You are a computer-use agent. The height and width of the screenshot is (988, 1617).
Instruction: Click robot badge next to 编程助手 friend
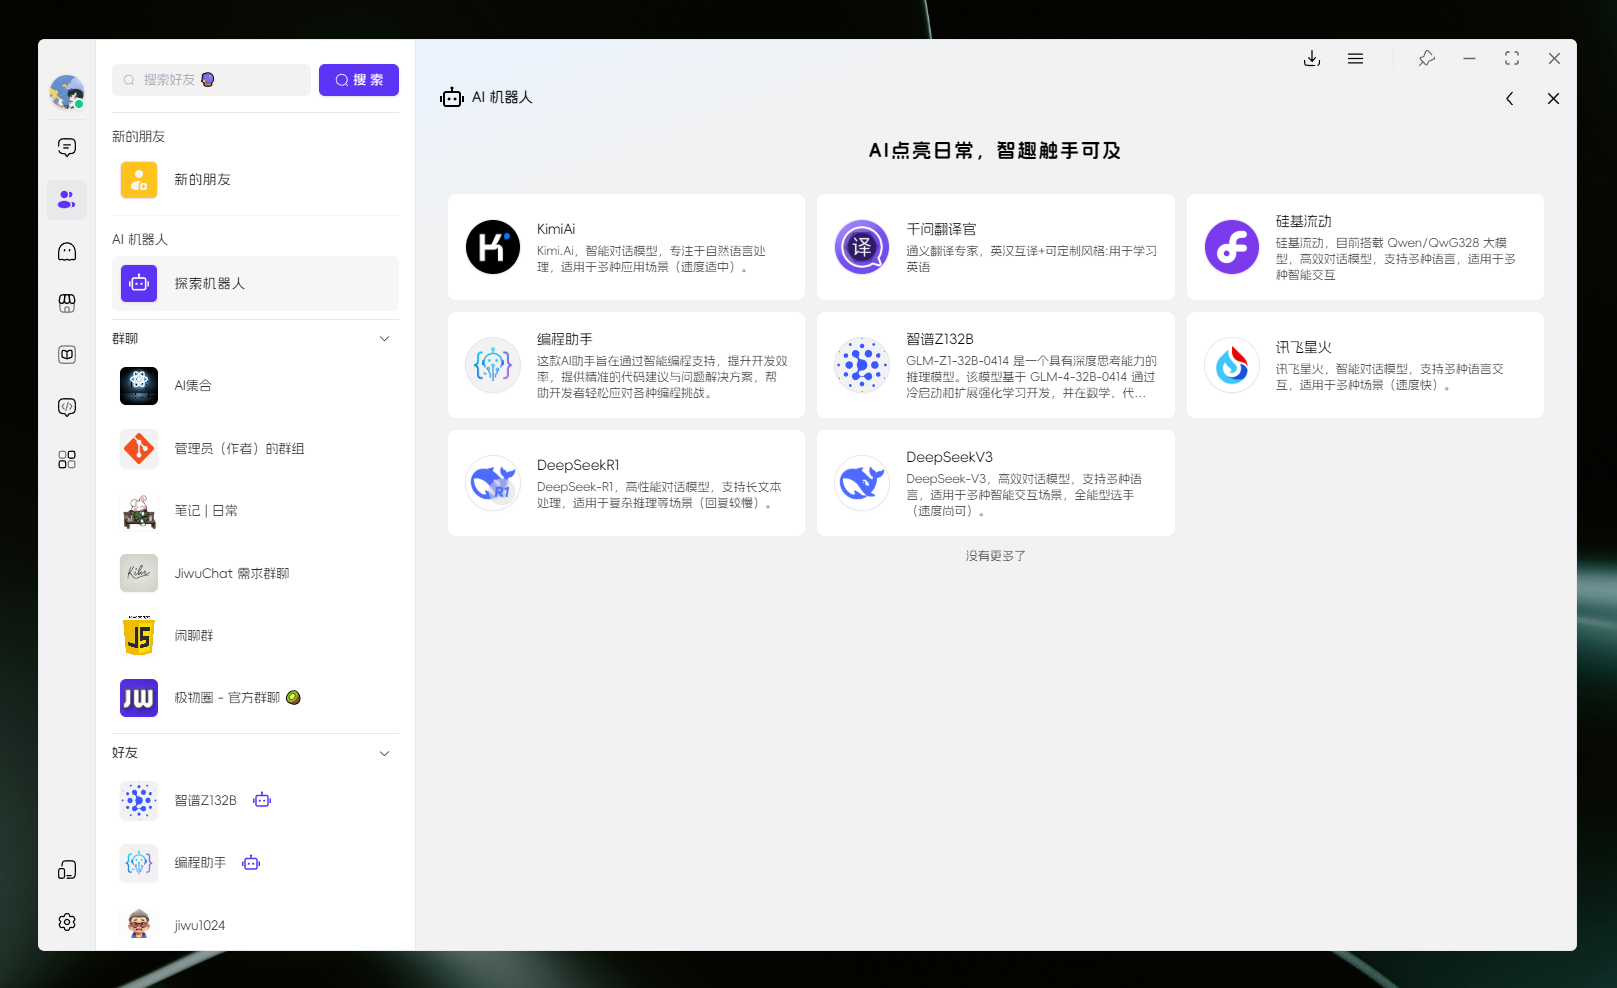click(251, 863)
